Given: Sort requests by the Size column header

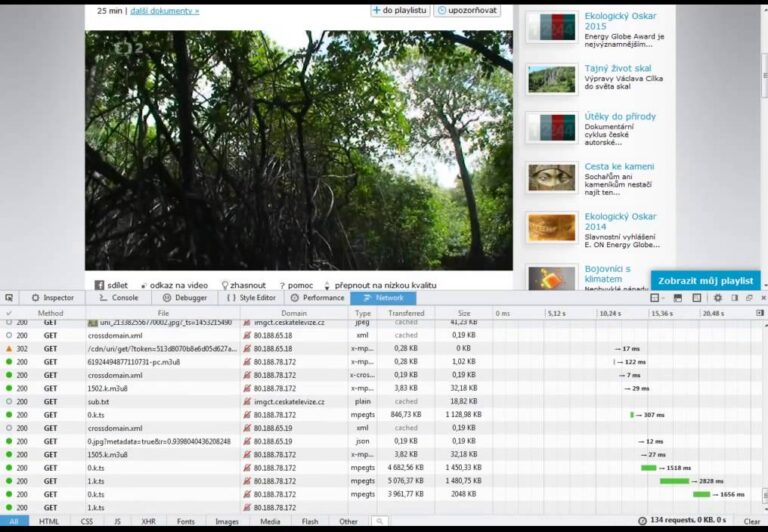Looking at the screenshot, I should [464, 313].
